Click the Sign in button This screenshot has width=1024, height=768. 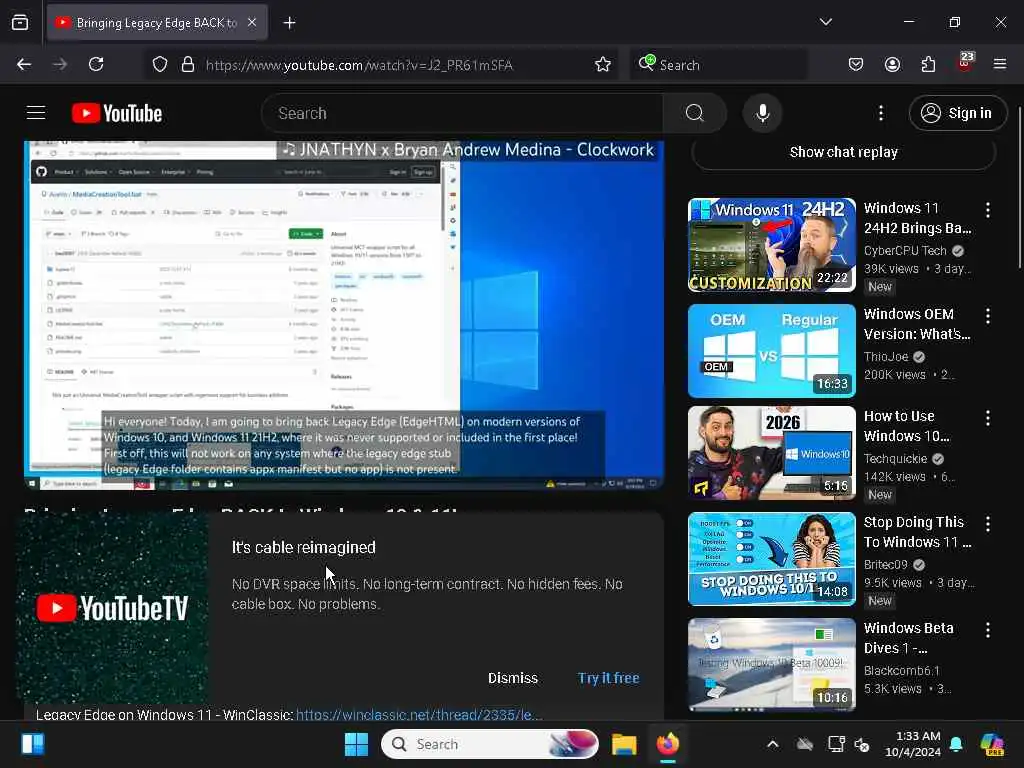point(957,113)
